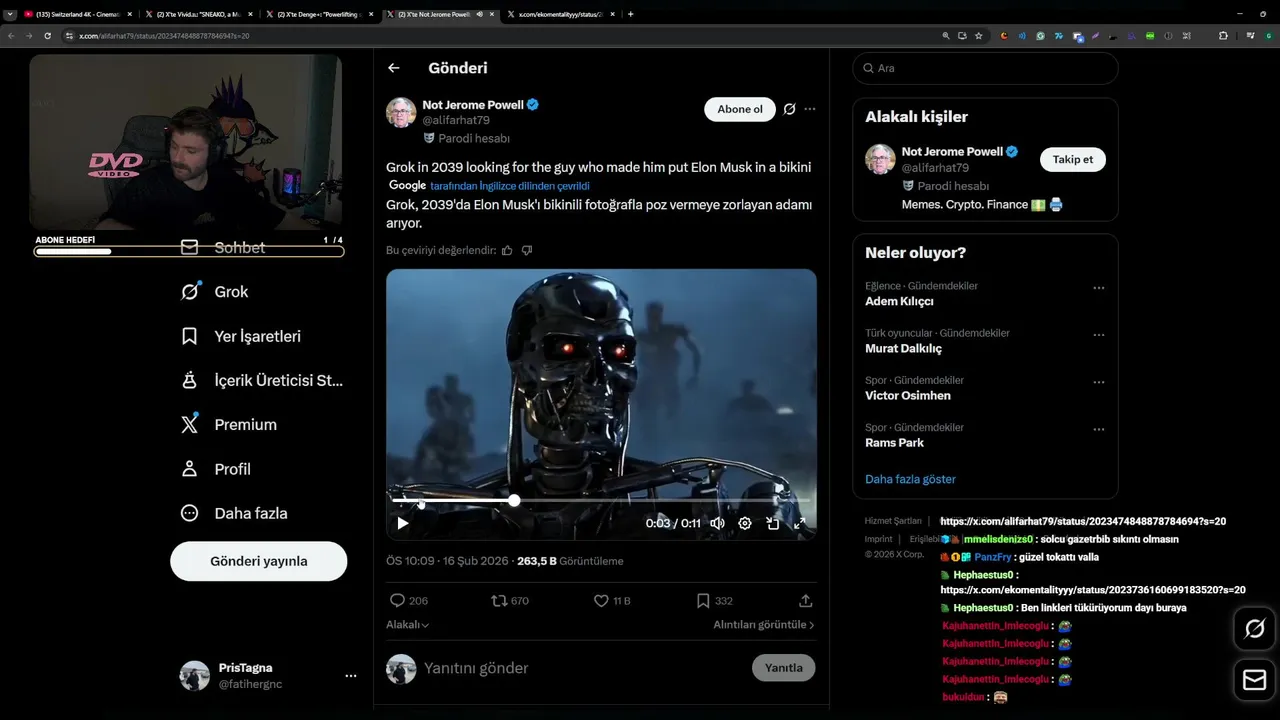Open more options for Adem Kılıçcı trend

click(1099, 288)
